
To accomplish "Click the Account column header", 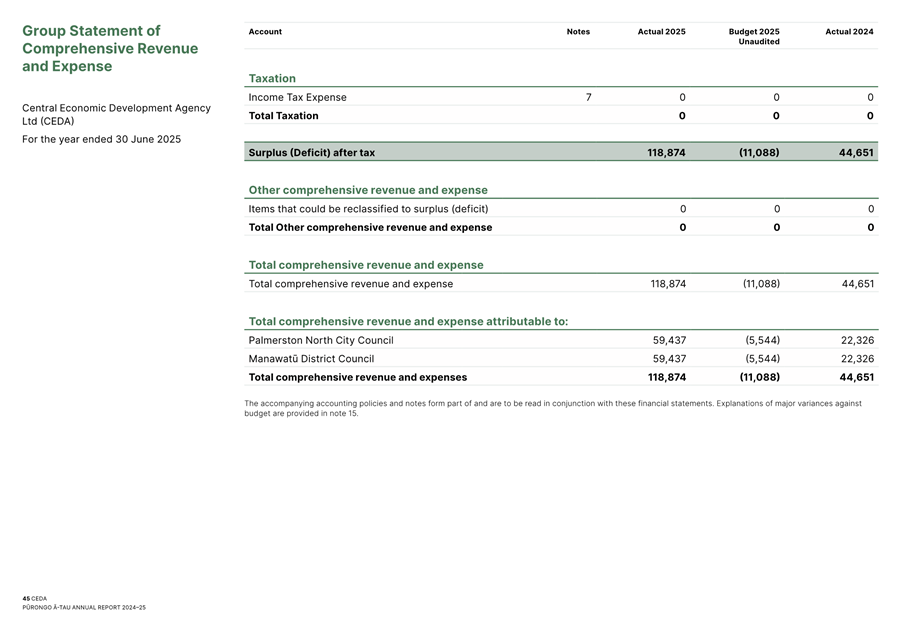I will [x=265, y=32].
